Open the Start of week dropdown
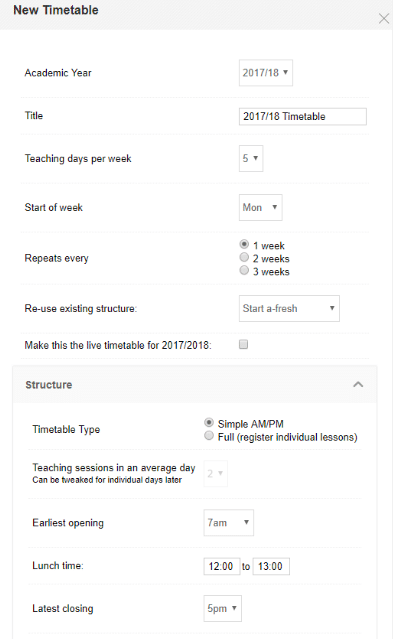This screenshot has width=393, height=639. (261, 207)
